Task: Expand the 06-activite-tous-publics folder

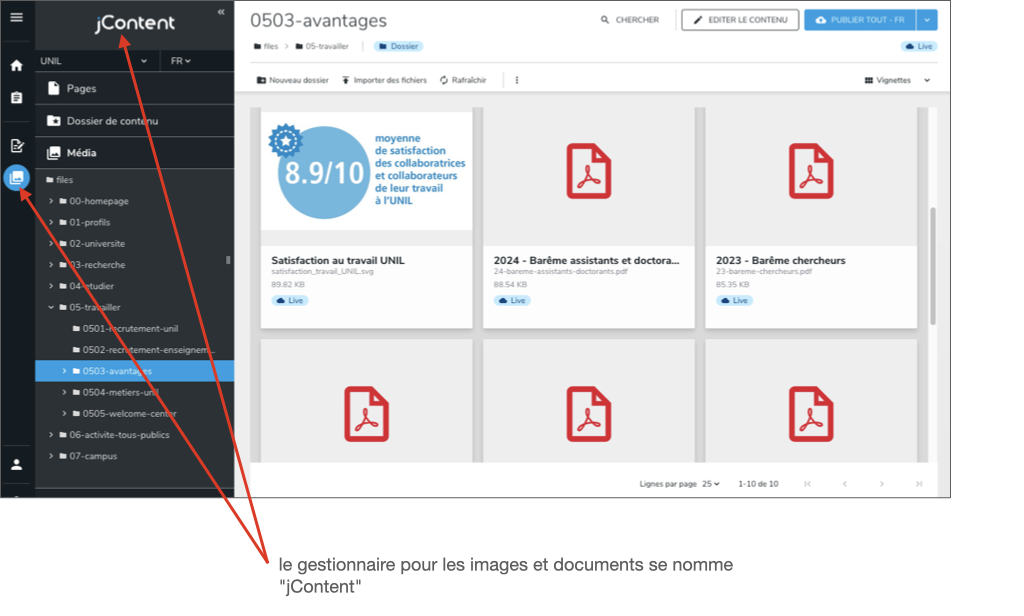Action: (51, 435)
